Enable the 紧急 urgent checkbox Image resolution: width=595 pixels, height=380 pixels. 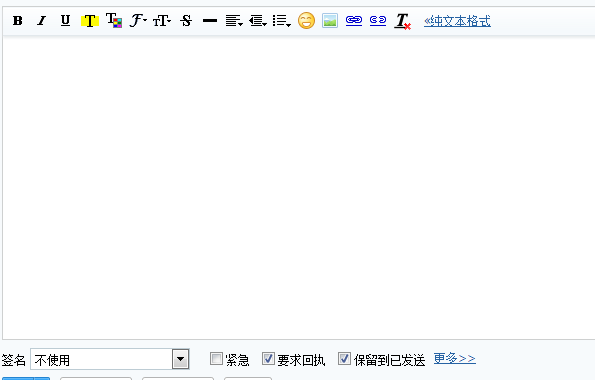[216, 359]
